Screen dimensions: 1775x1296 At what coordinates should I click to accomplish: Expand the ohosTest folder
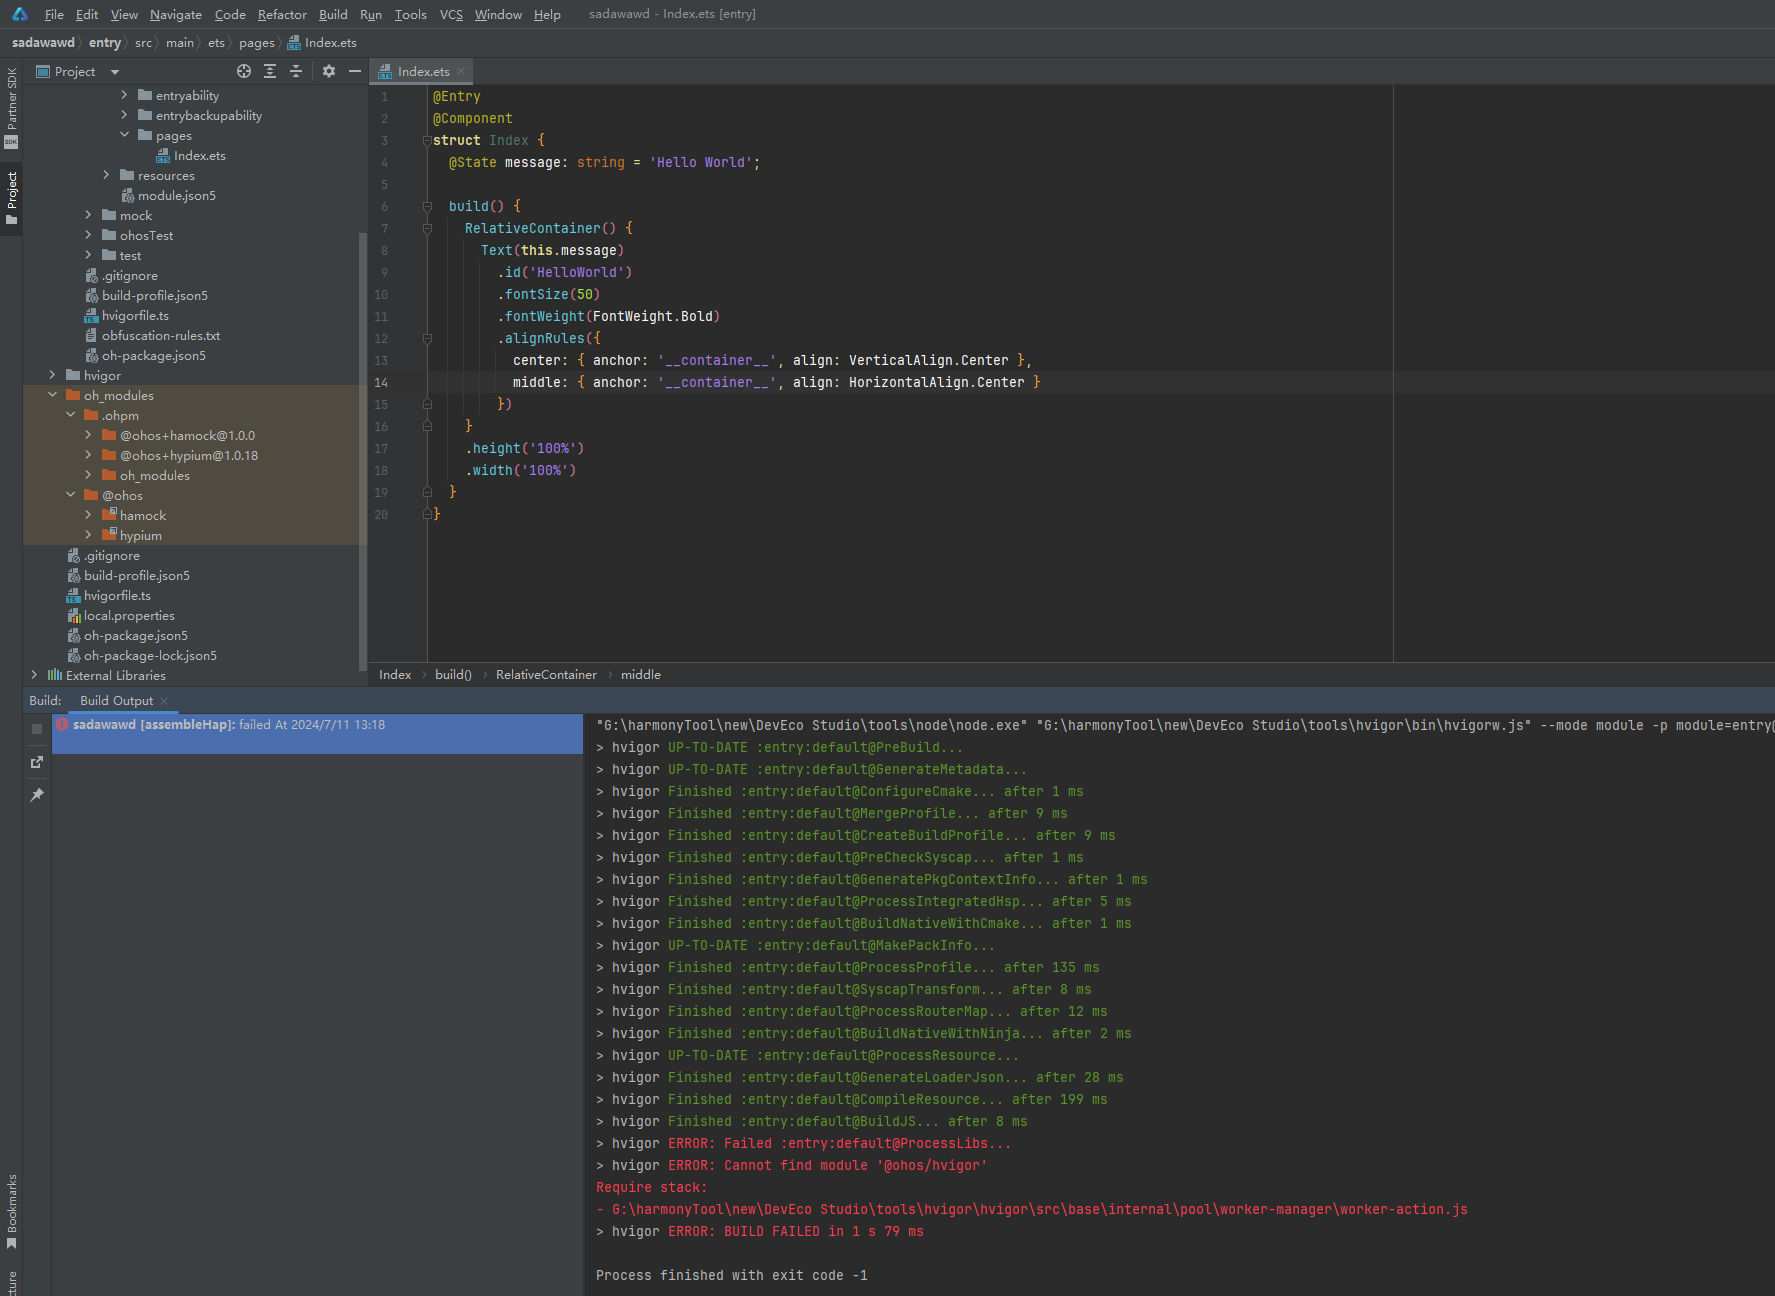[x=88, y=235]
